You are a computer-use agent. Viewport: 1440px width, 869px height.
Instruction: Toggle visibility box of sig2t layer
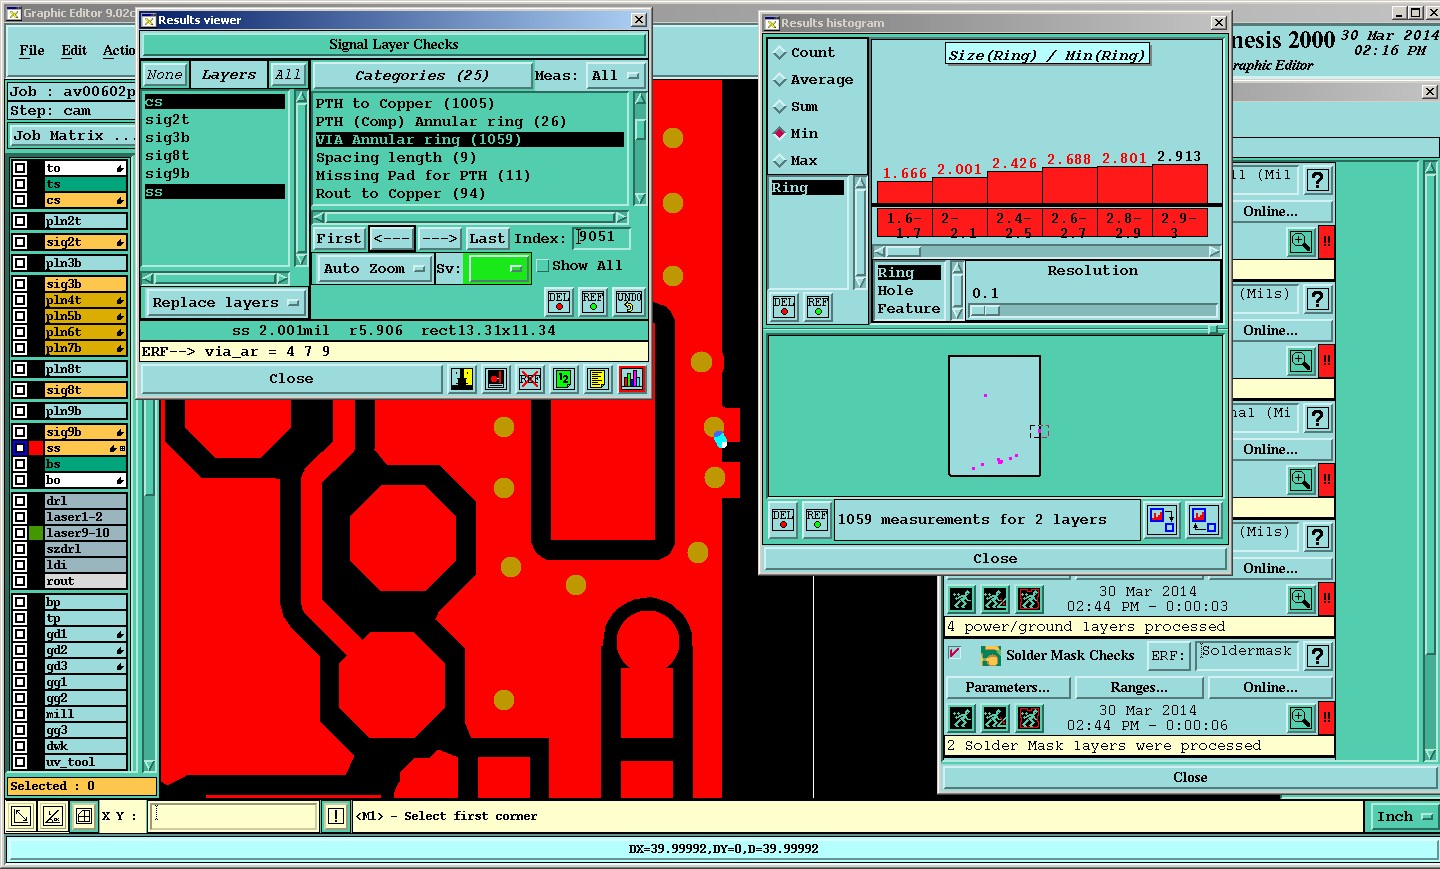pyautogui.click(x=20, y=242)
